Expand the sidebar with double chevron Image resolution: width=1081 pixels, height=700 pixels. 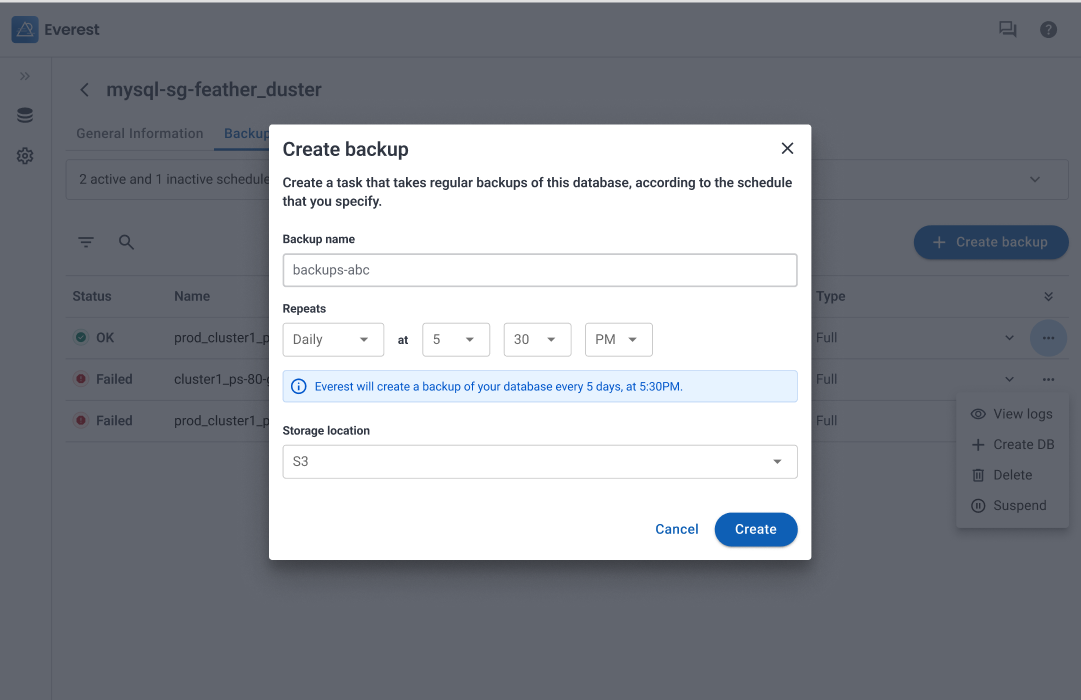pyautogui.click(x=25, y=76)
